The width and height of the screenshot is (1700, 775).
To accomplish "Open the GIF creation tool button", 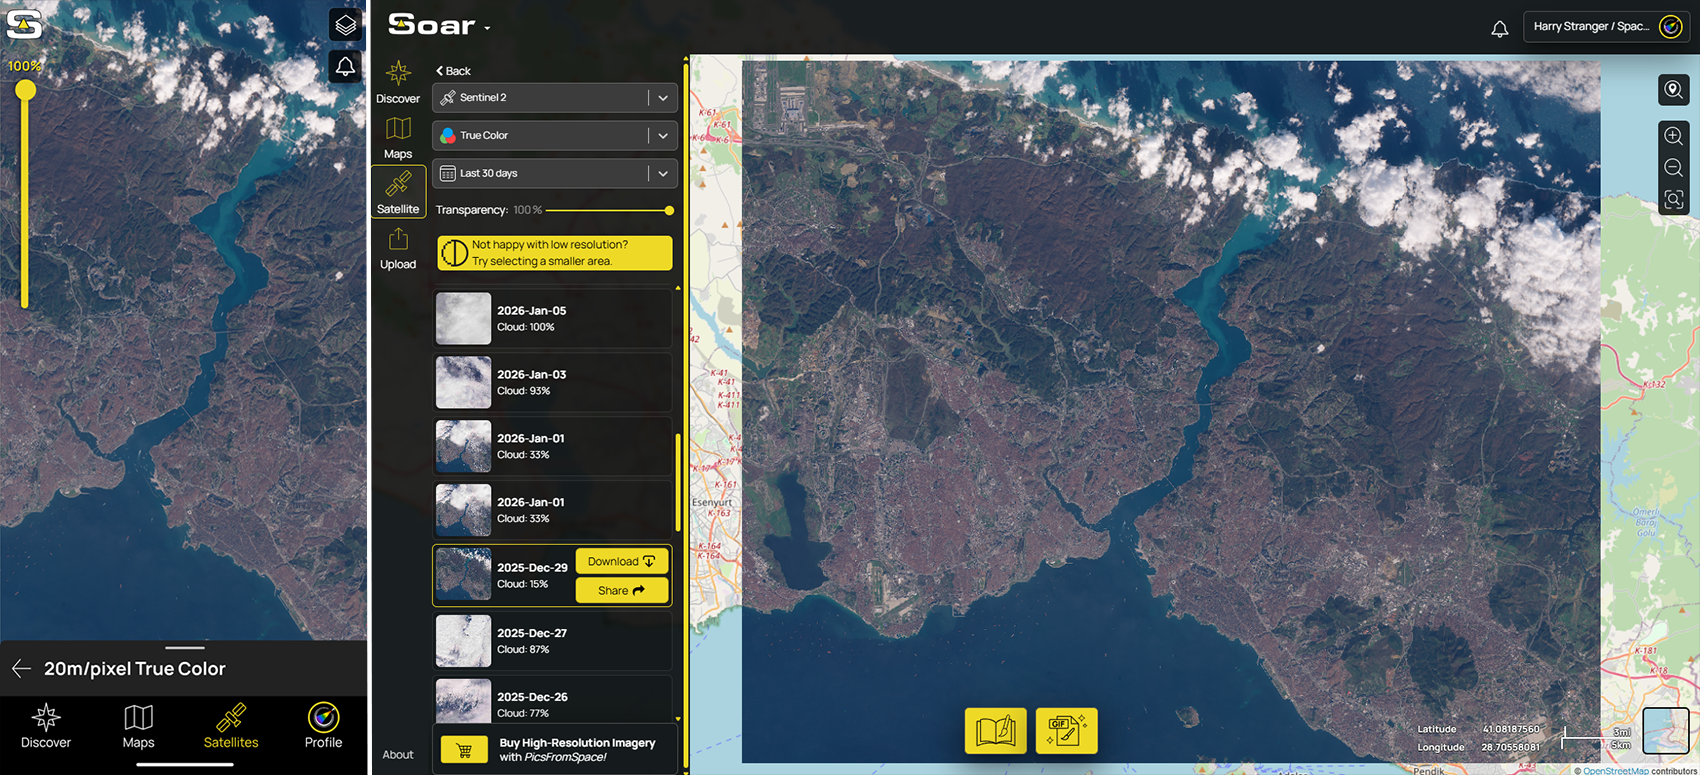I will pos(1066,731).
